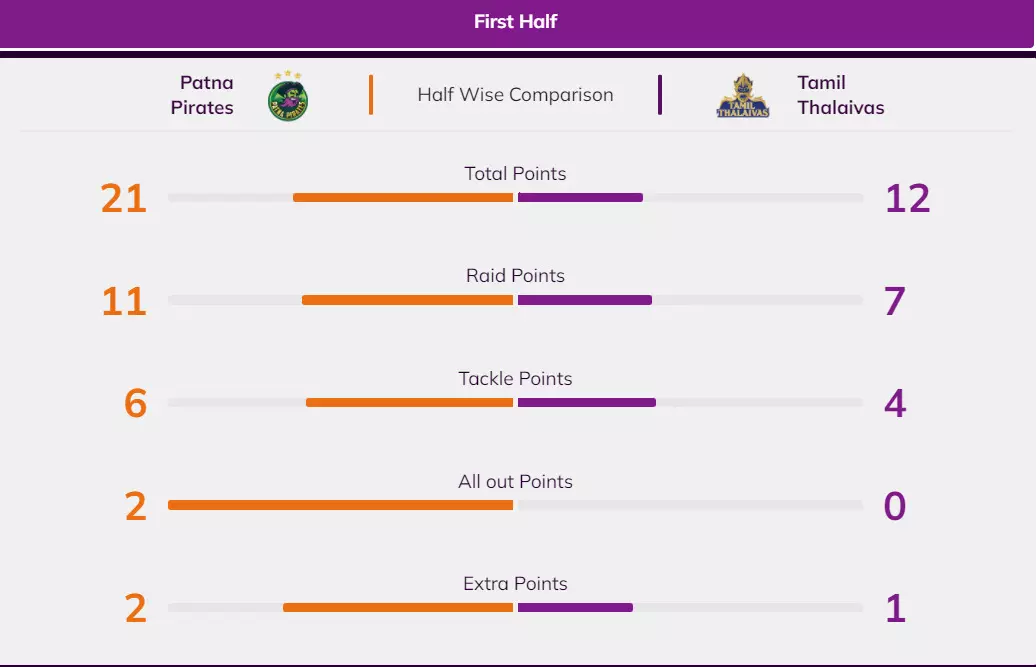Select the First Half tab
The image size is (1036, 667).
[x=516, y=21]
